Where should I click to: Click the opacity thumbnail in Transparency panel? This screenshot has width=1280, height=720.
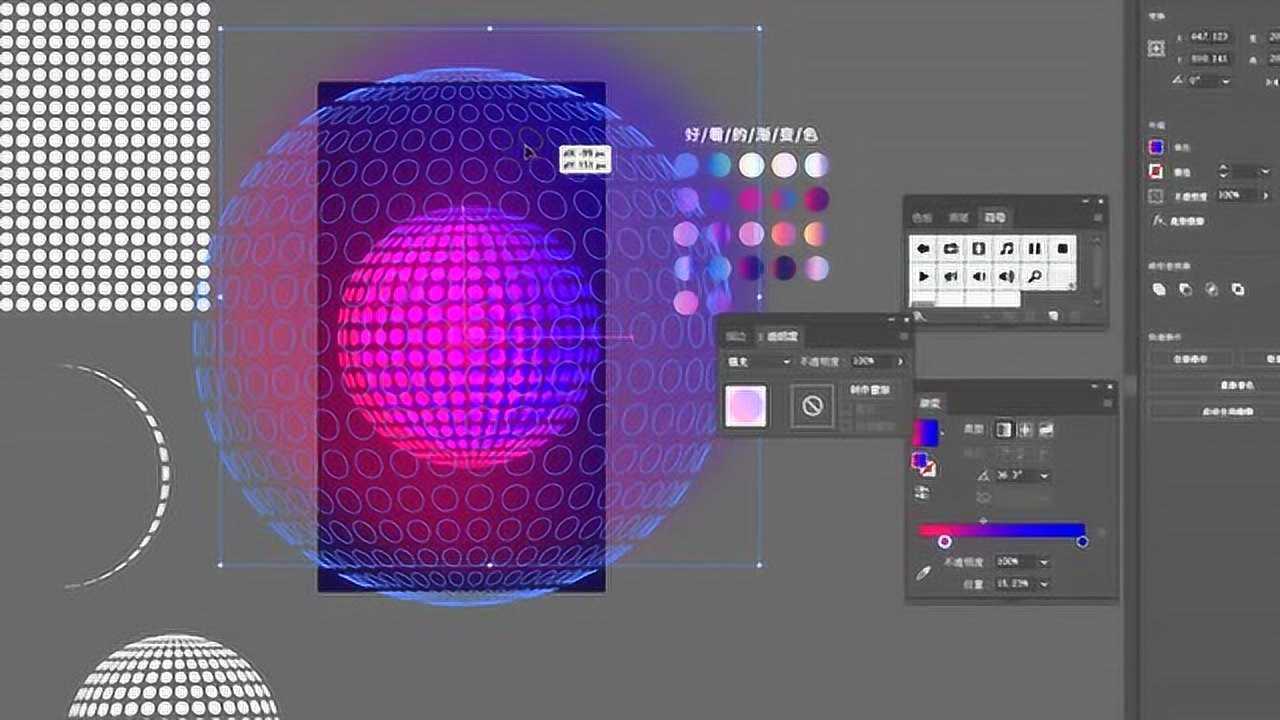745,406
